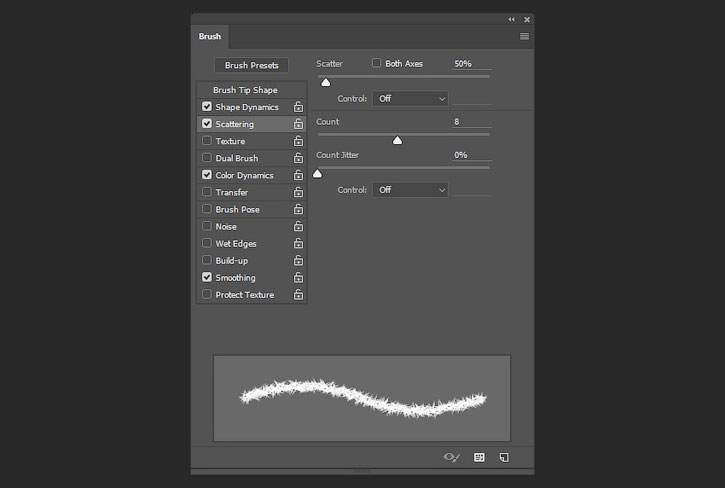The height and width of the screenshot is (488, 725).
Task: Click the Scatter slider handle
Action: pos(326,82)
